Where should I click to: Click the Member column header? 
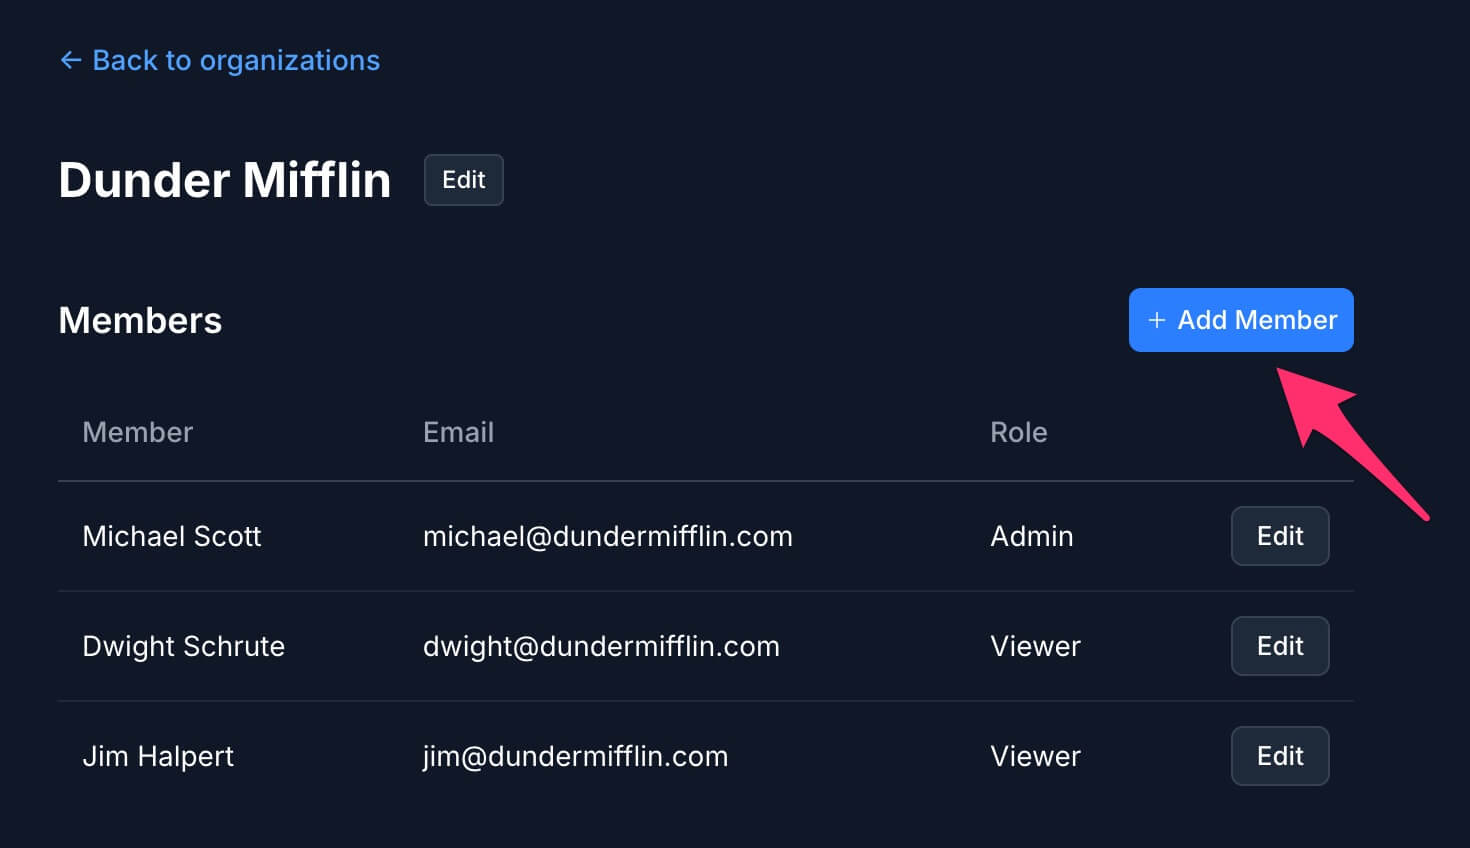coord(137,432)
